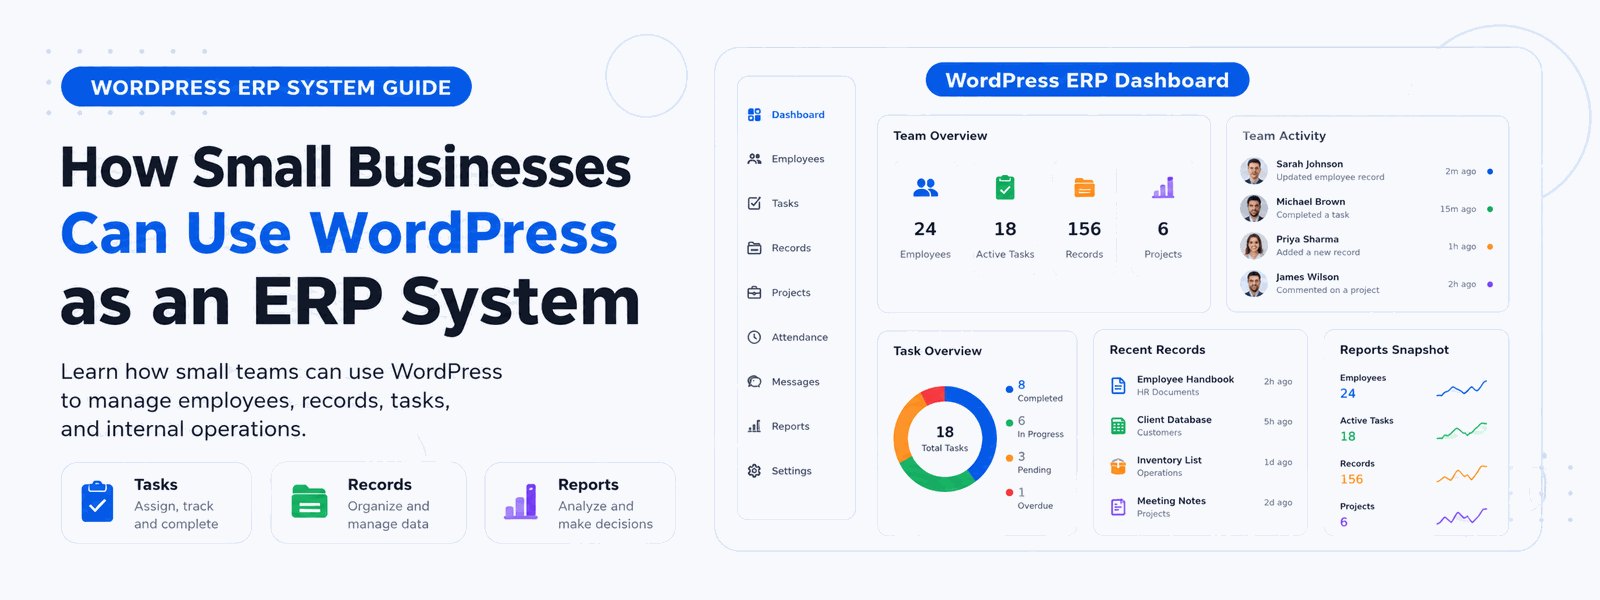
Task: Open the Meeting Notes record
Action: (1201, 507)
